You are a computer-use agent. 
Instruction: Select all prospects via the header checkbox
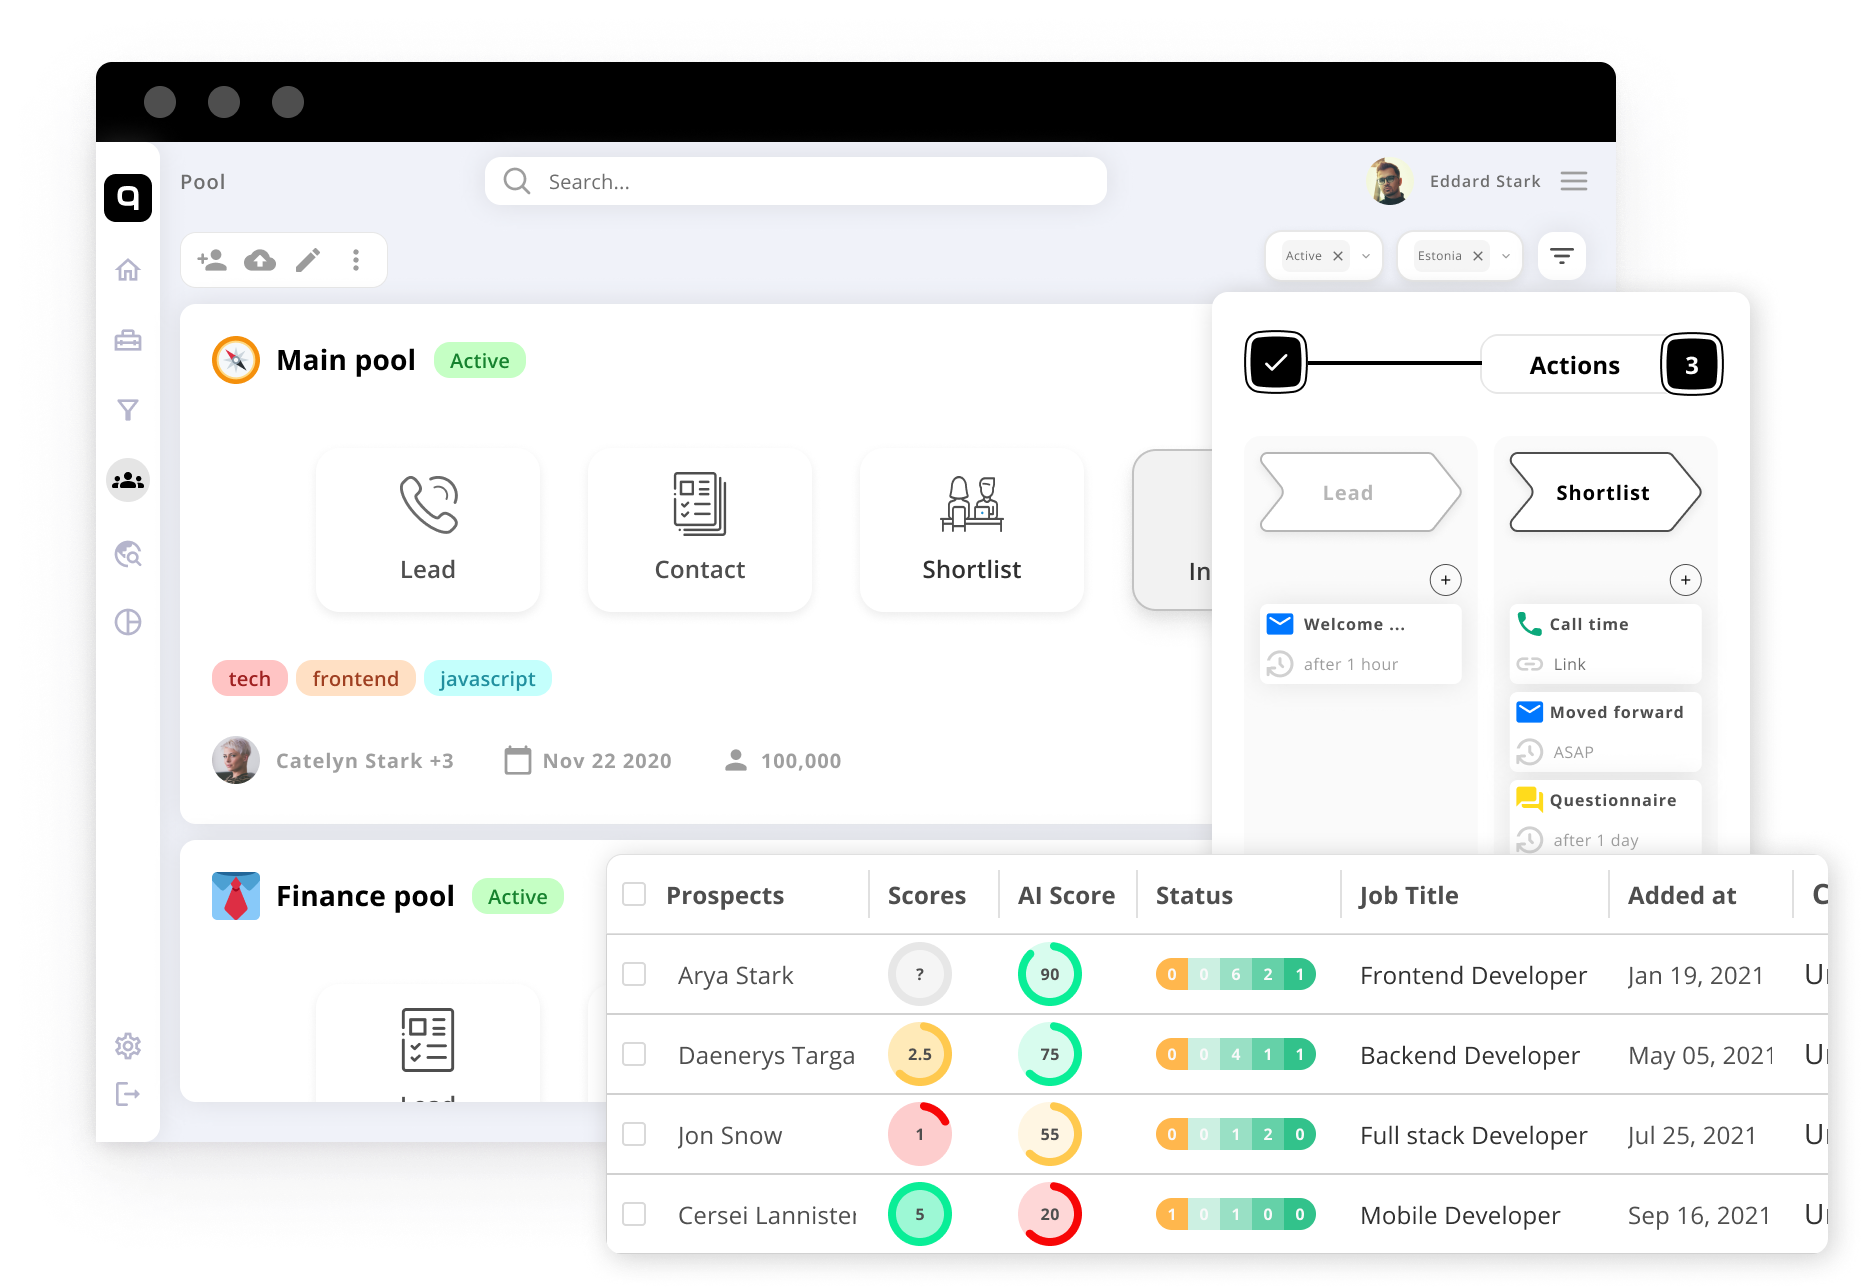(x=635, y=894)
